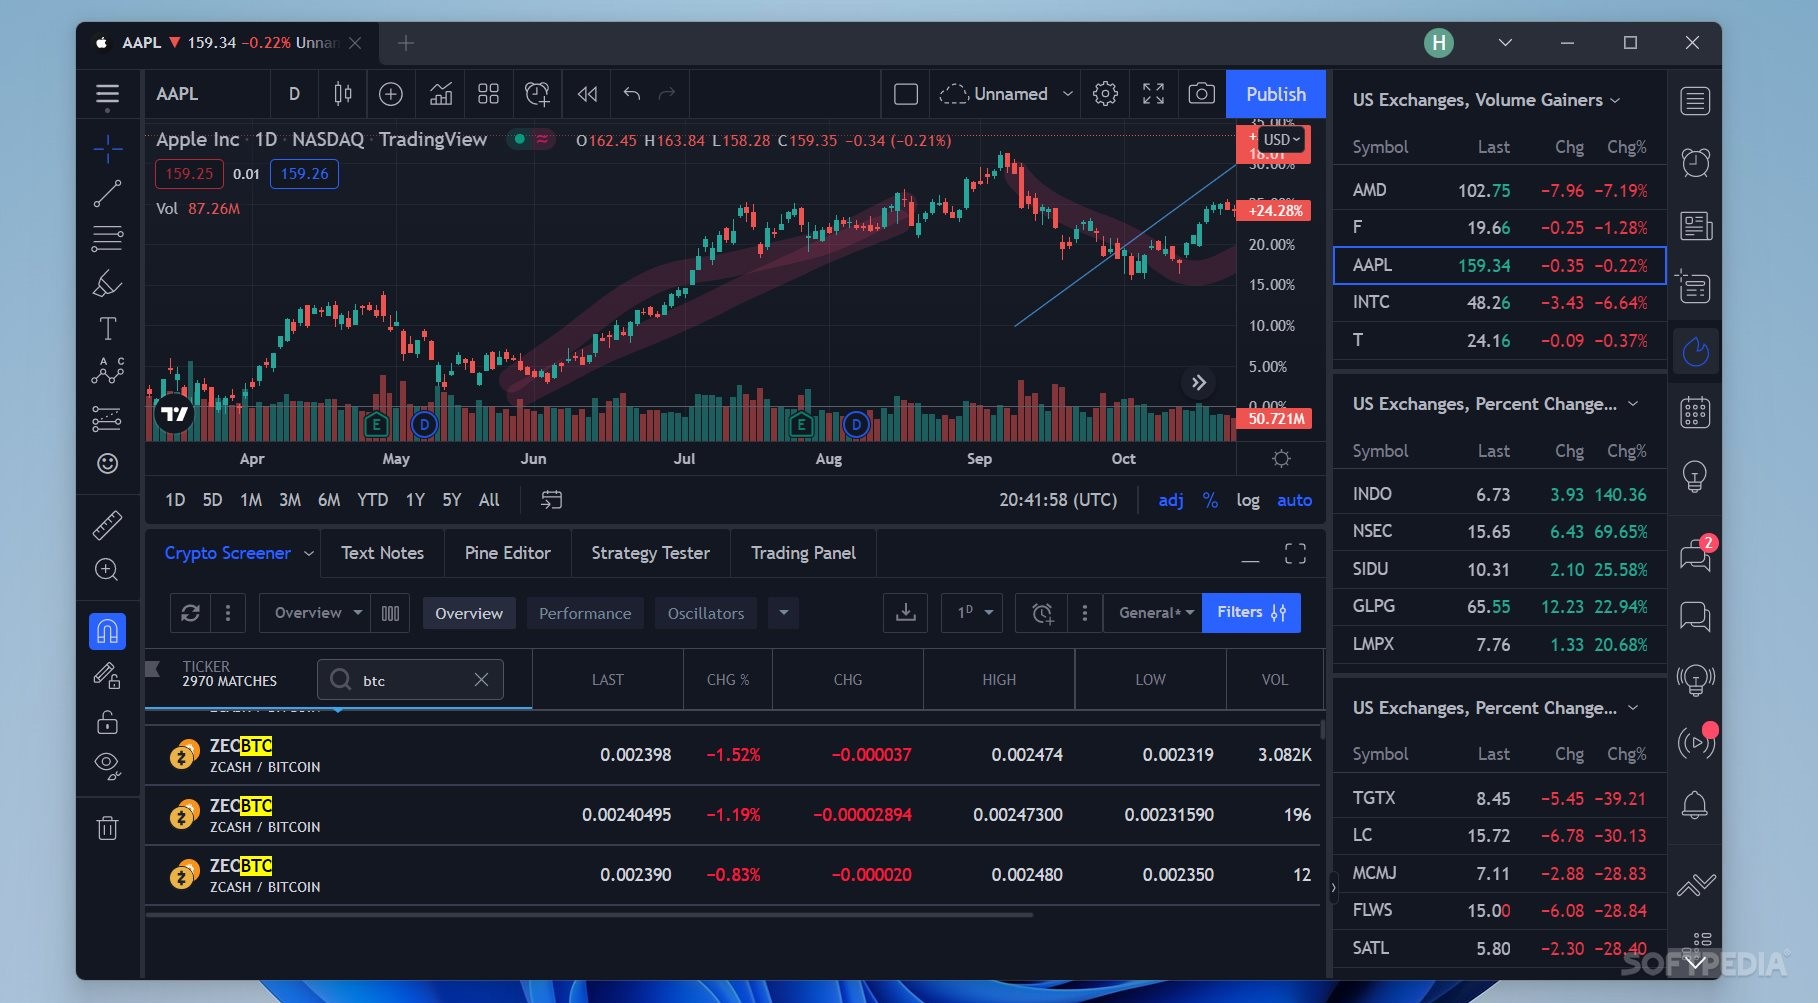The width and height of the screenshot is (1818, 1003).
Task: Create a new alert from toolbar
Action: pos(537,94)
